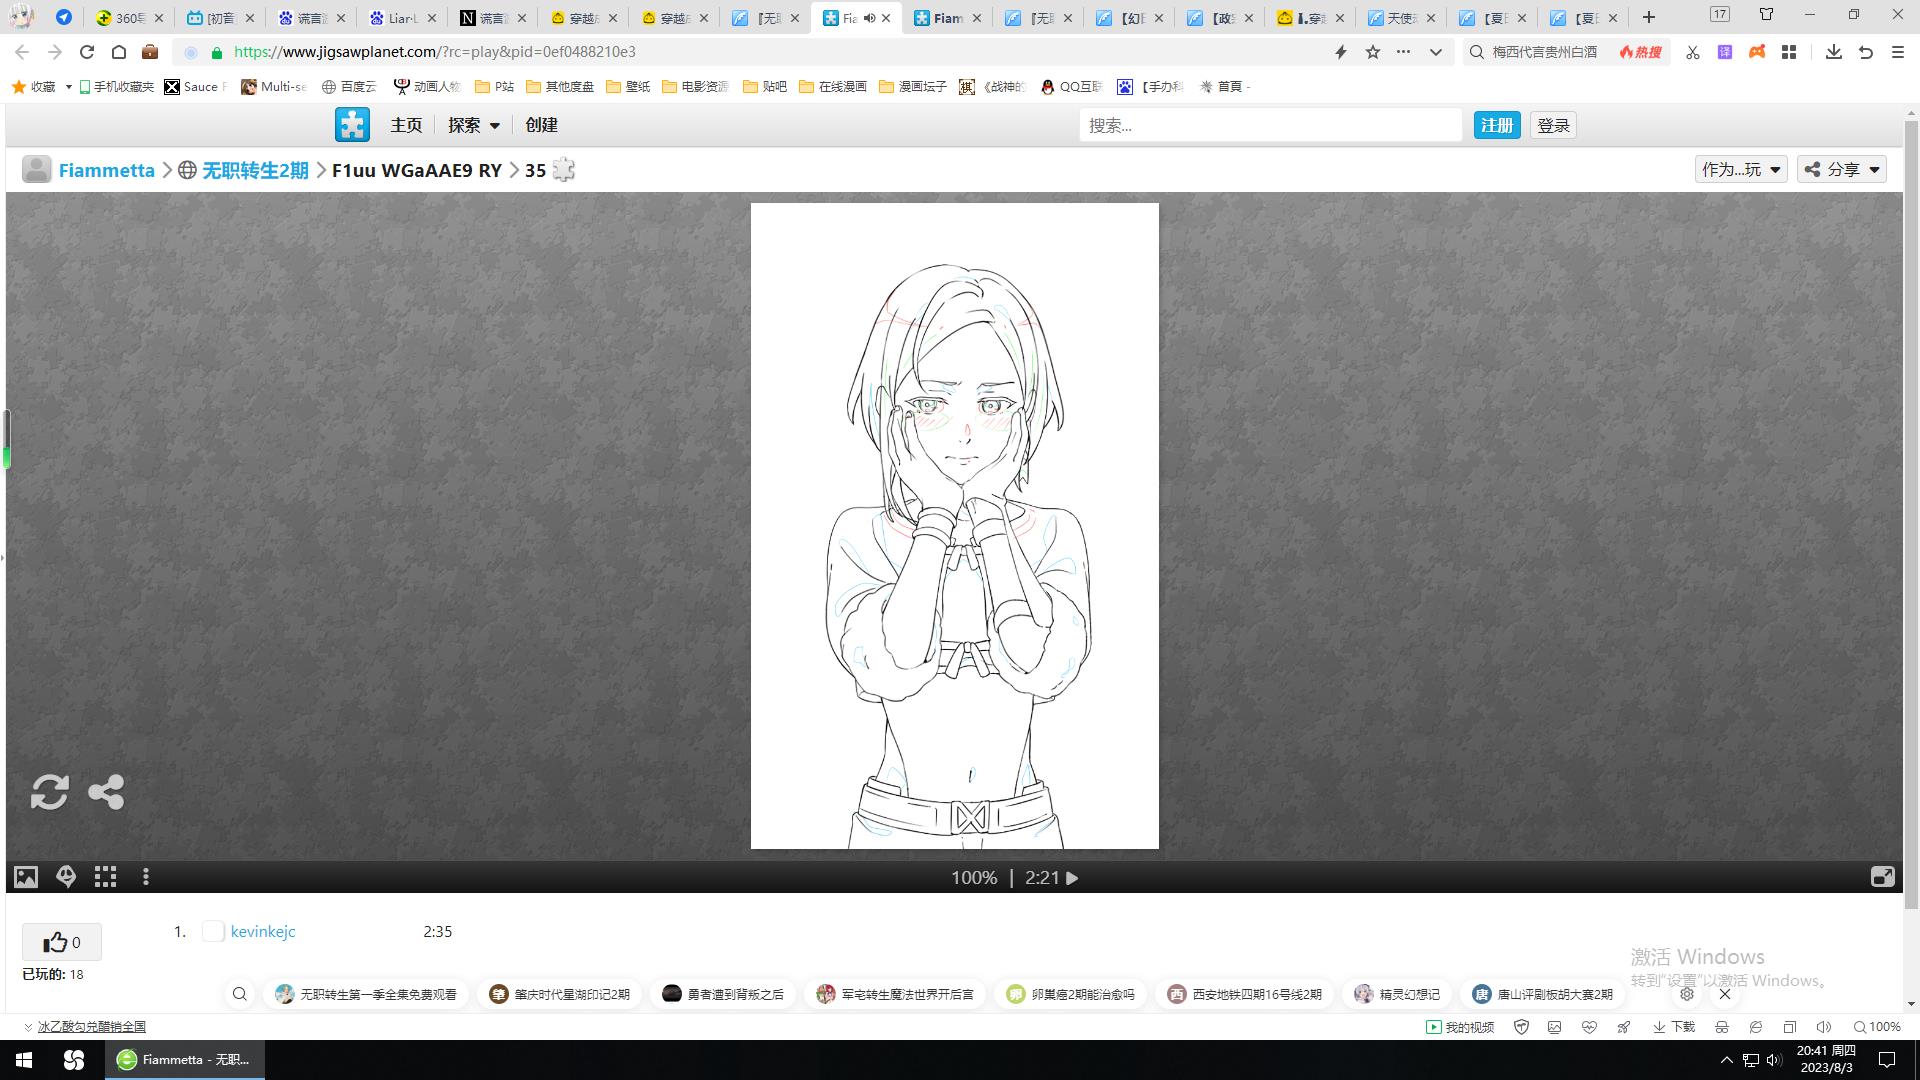1920x1080 pixels.
Task: Click the restart puzzle refresh icon
Action: (x=49, y=792)
